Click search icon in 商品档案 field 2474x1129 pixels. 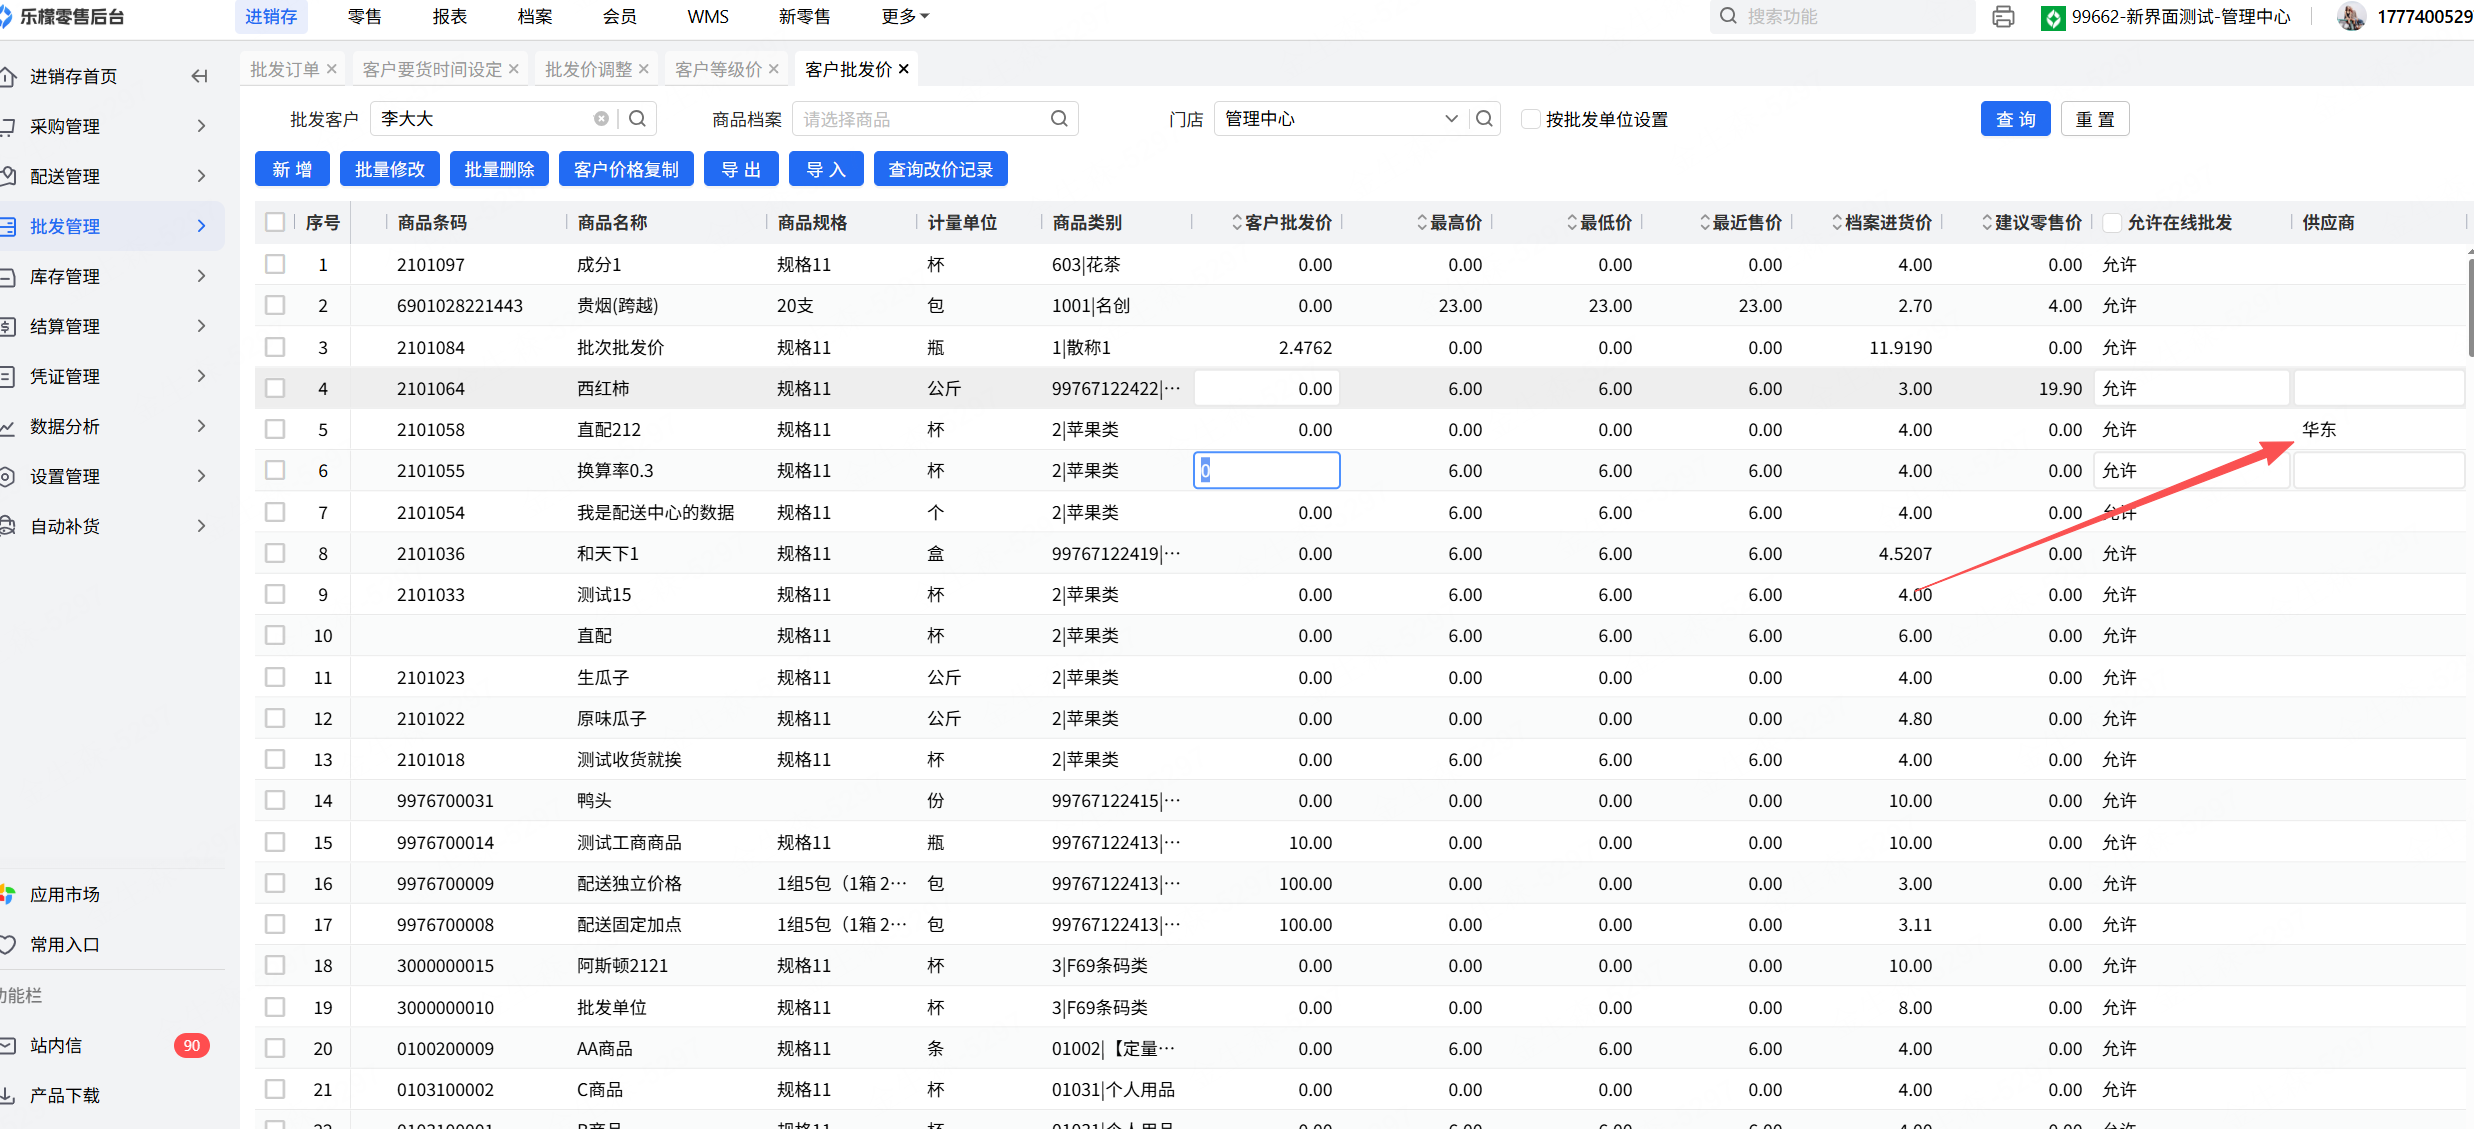[1059, 119]
